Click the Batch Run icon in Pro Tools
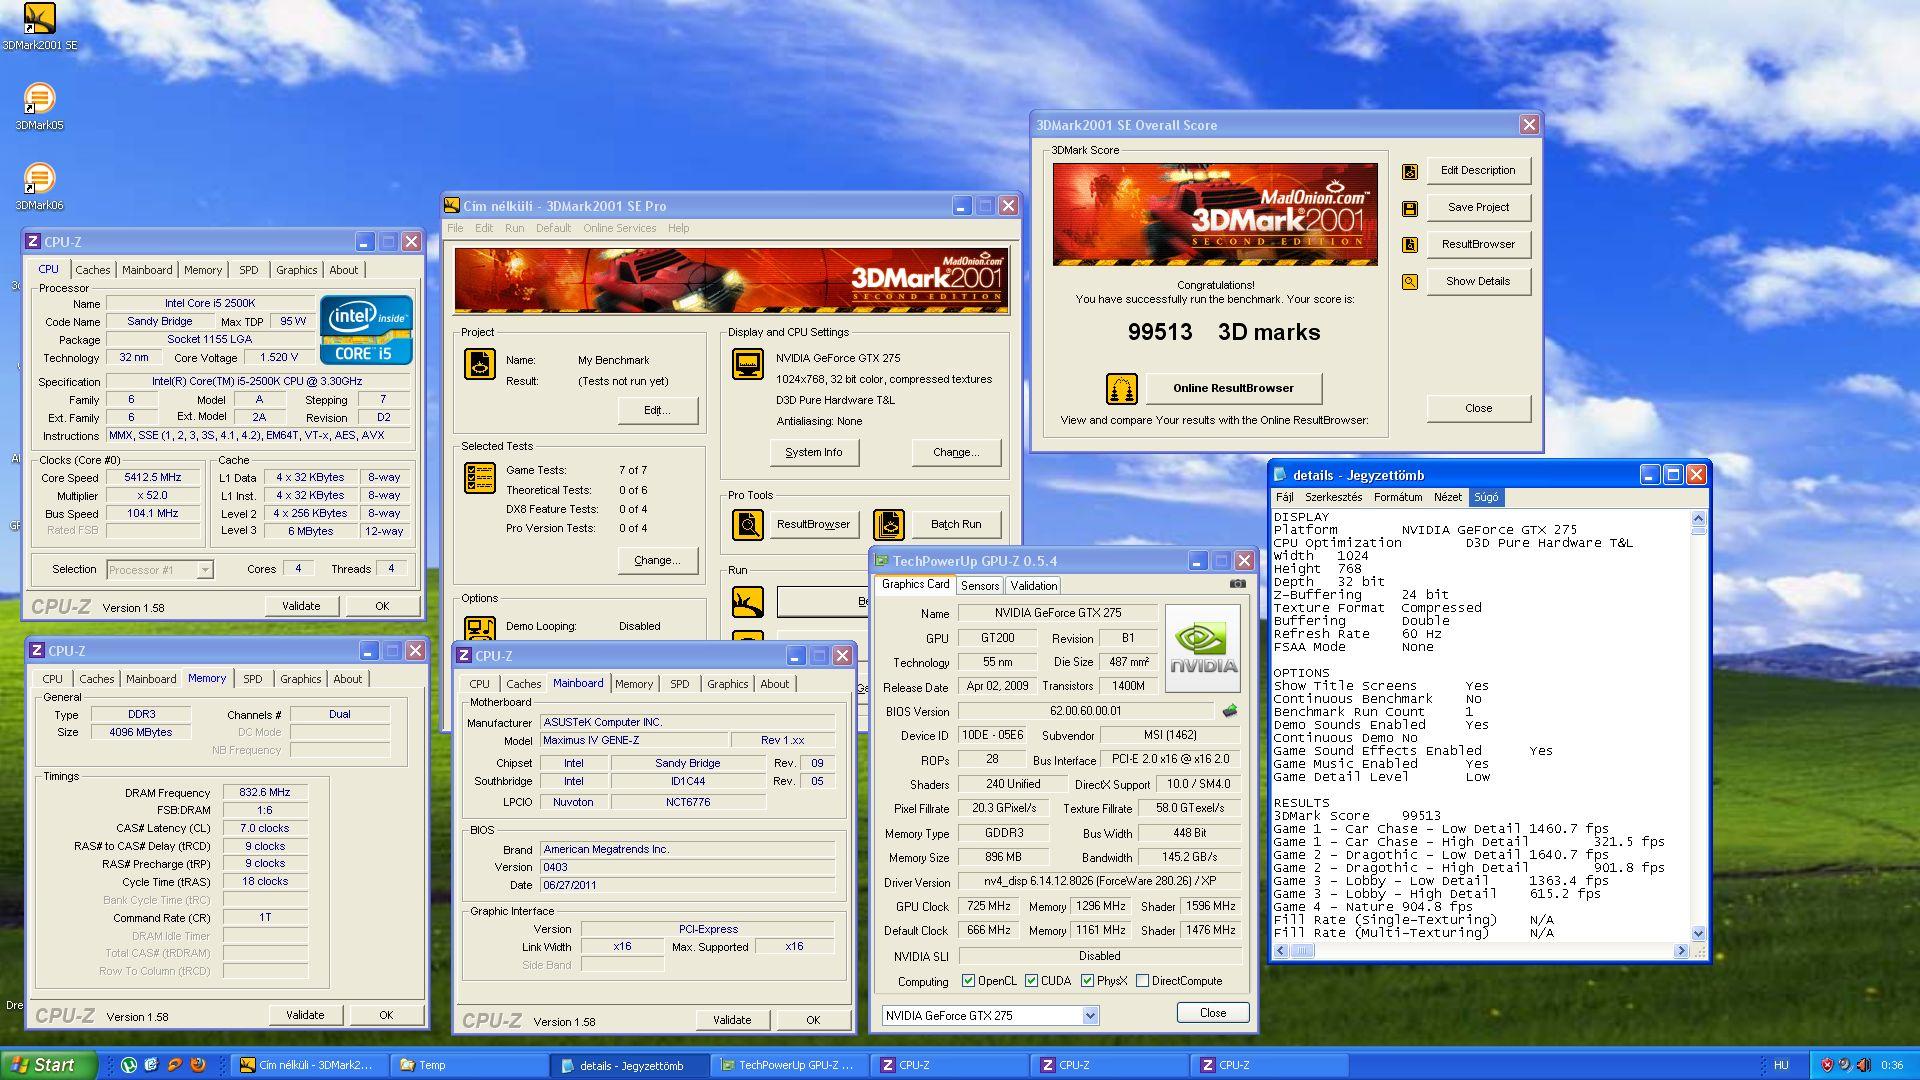 889,524
